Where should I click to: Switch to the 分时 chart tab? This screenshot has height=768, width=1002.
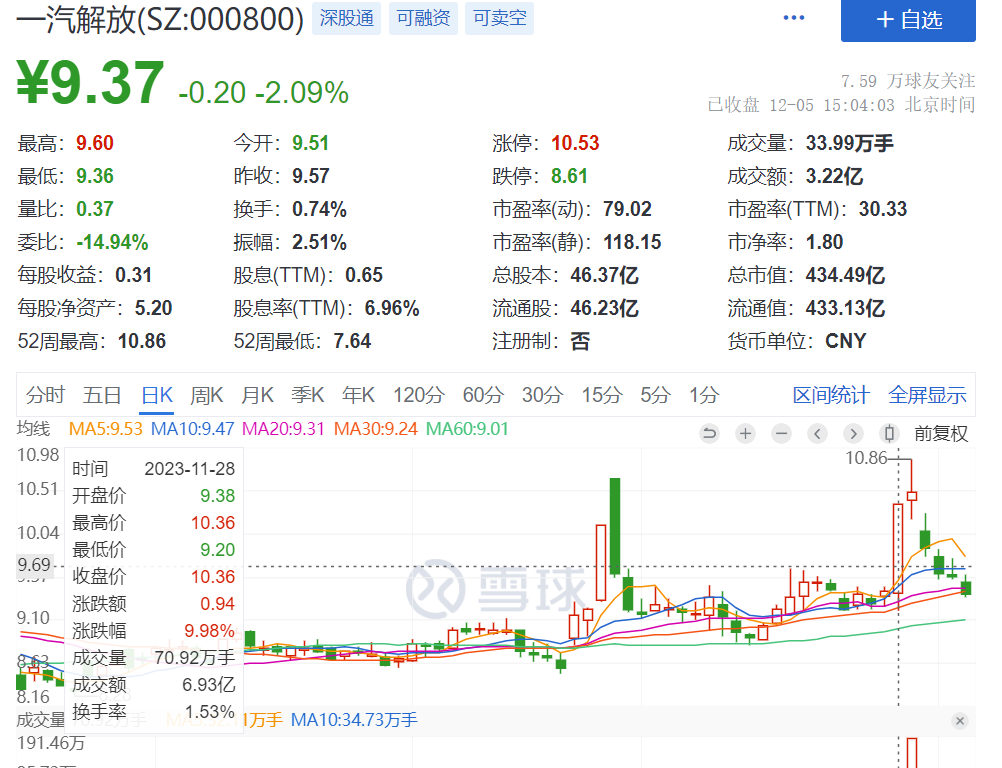pos(45,395)
